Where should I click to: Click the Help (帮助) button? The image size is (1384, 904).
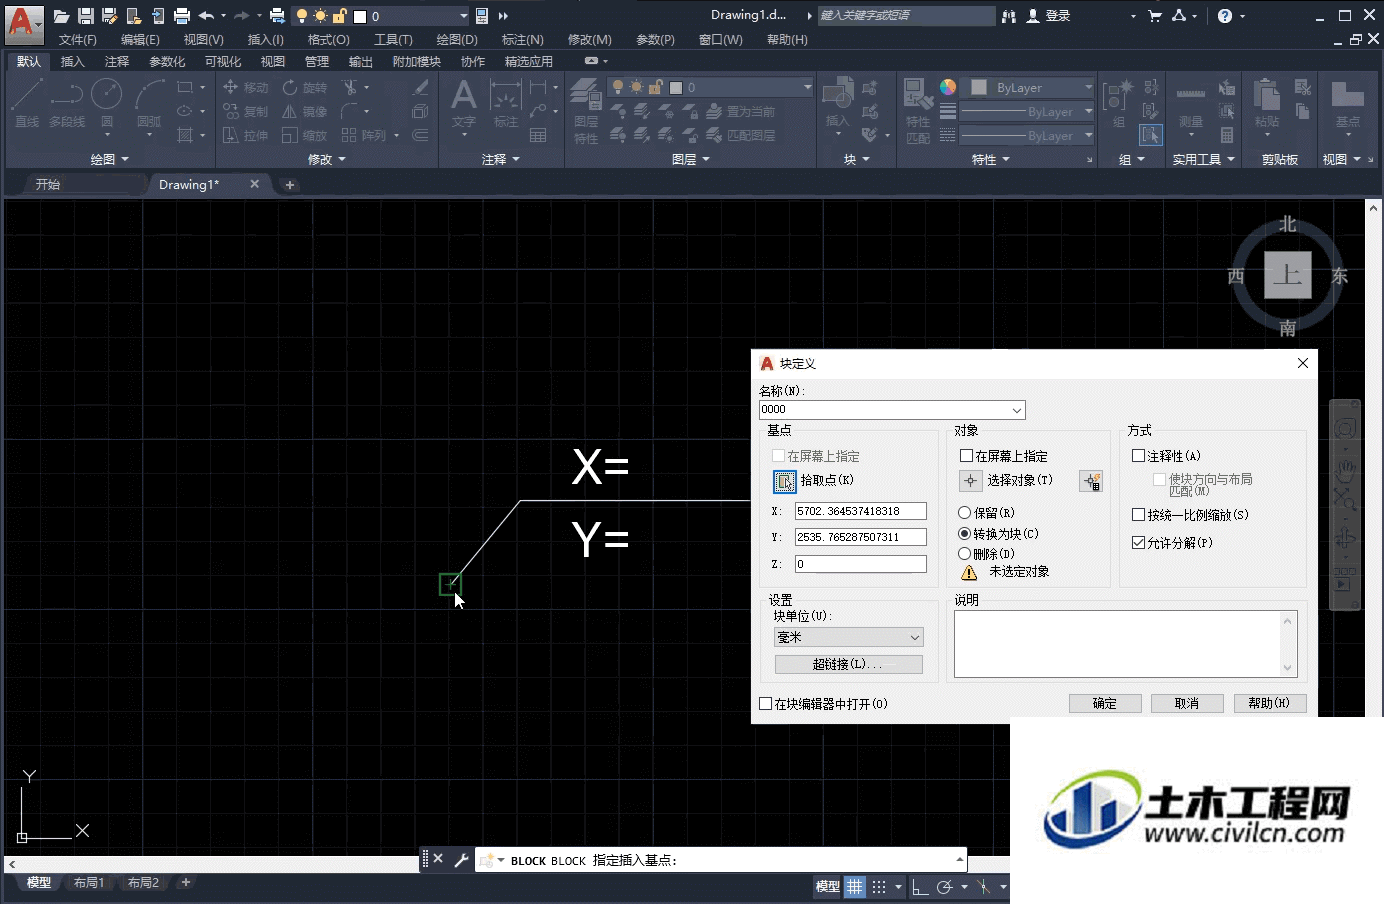[1269, 703]
